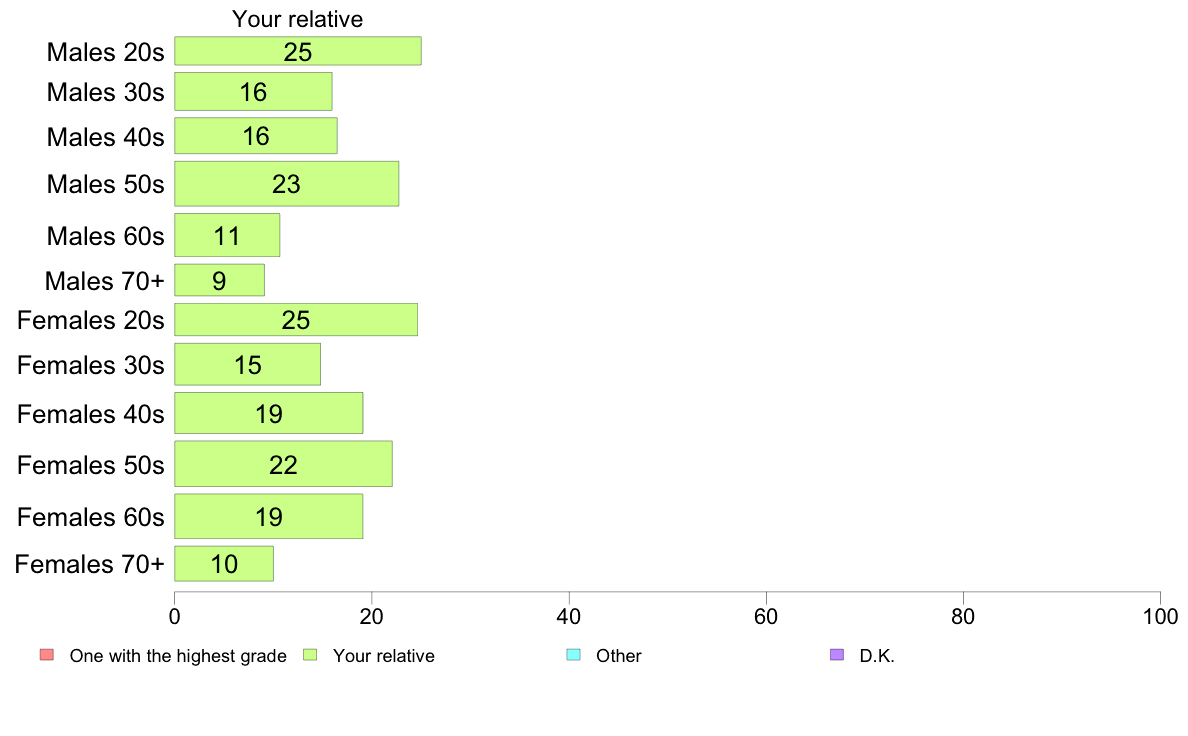Select the Males 30s bar showing 16
This screenshot has height=736, width=1188.
coord(253,92)
